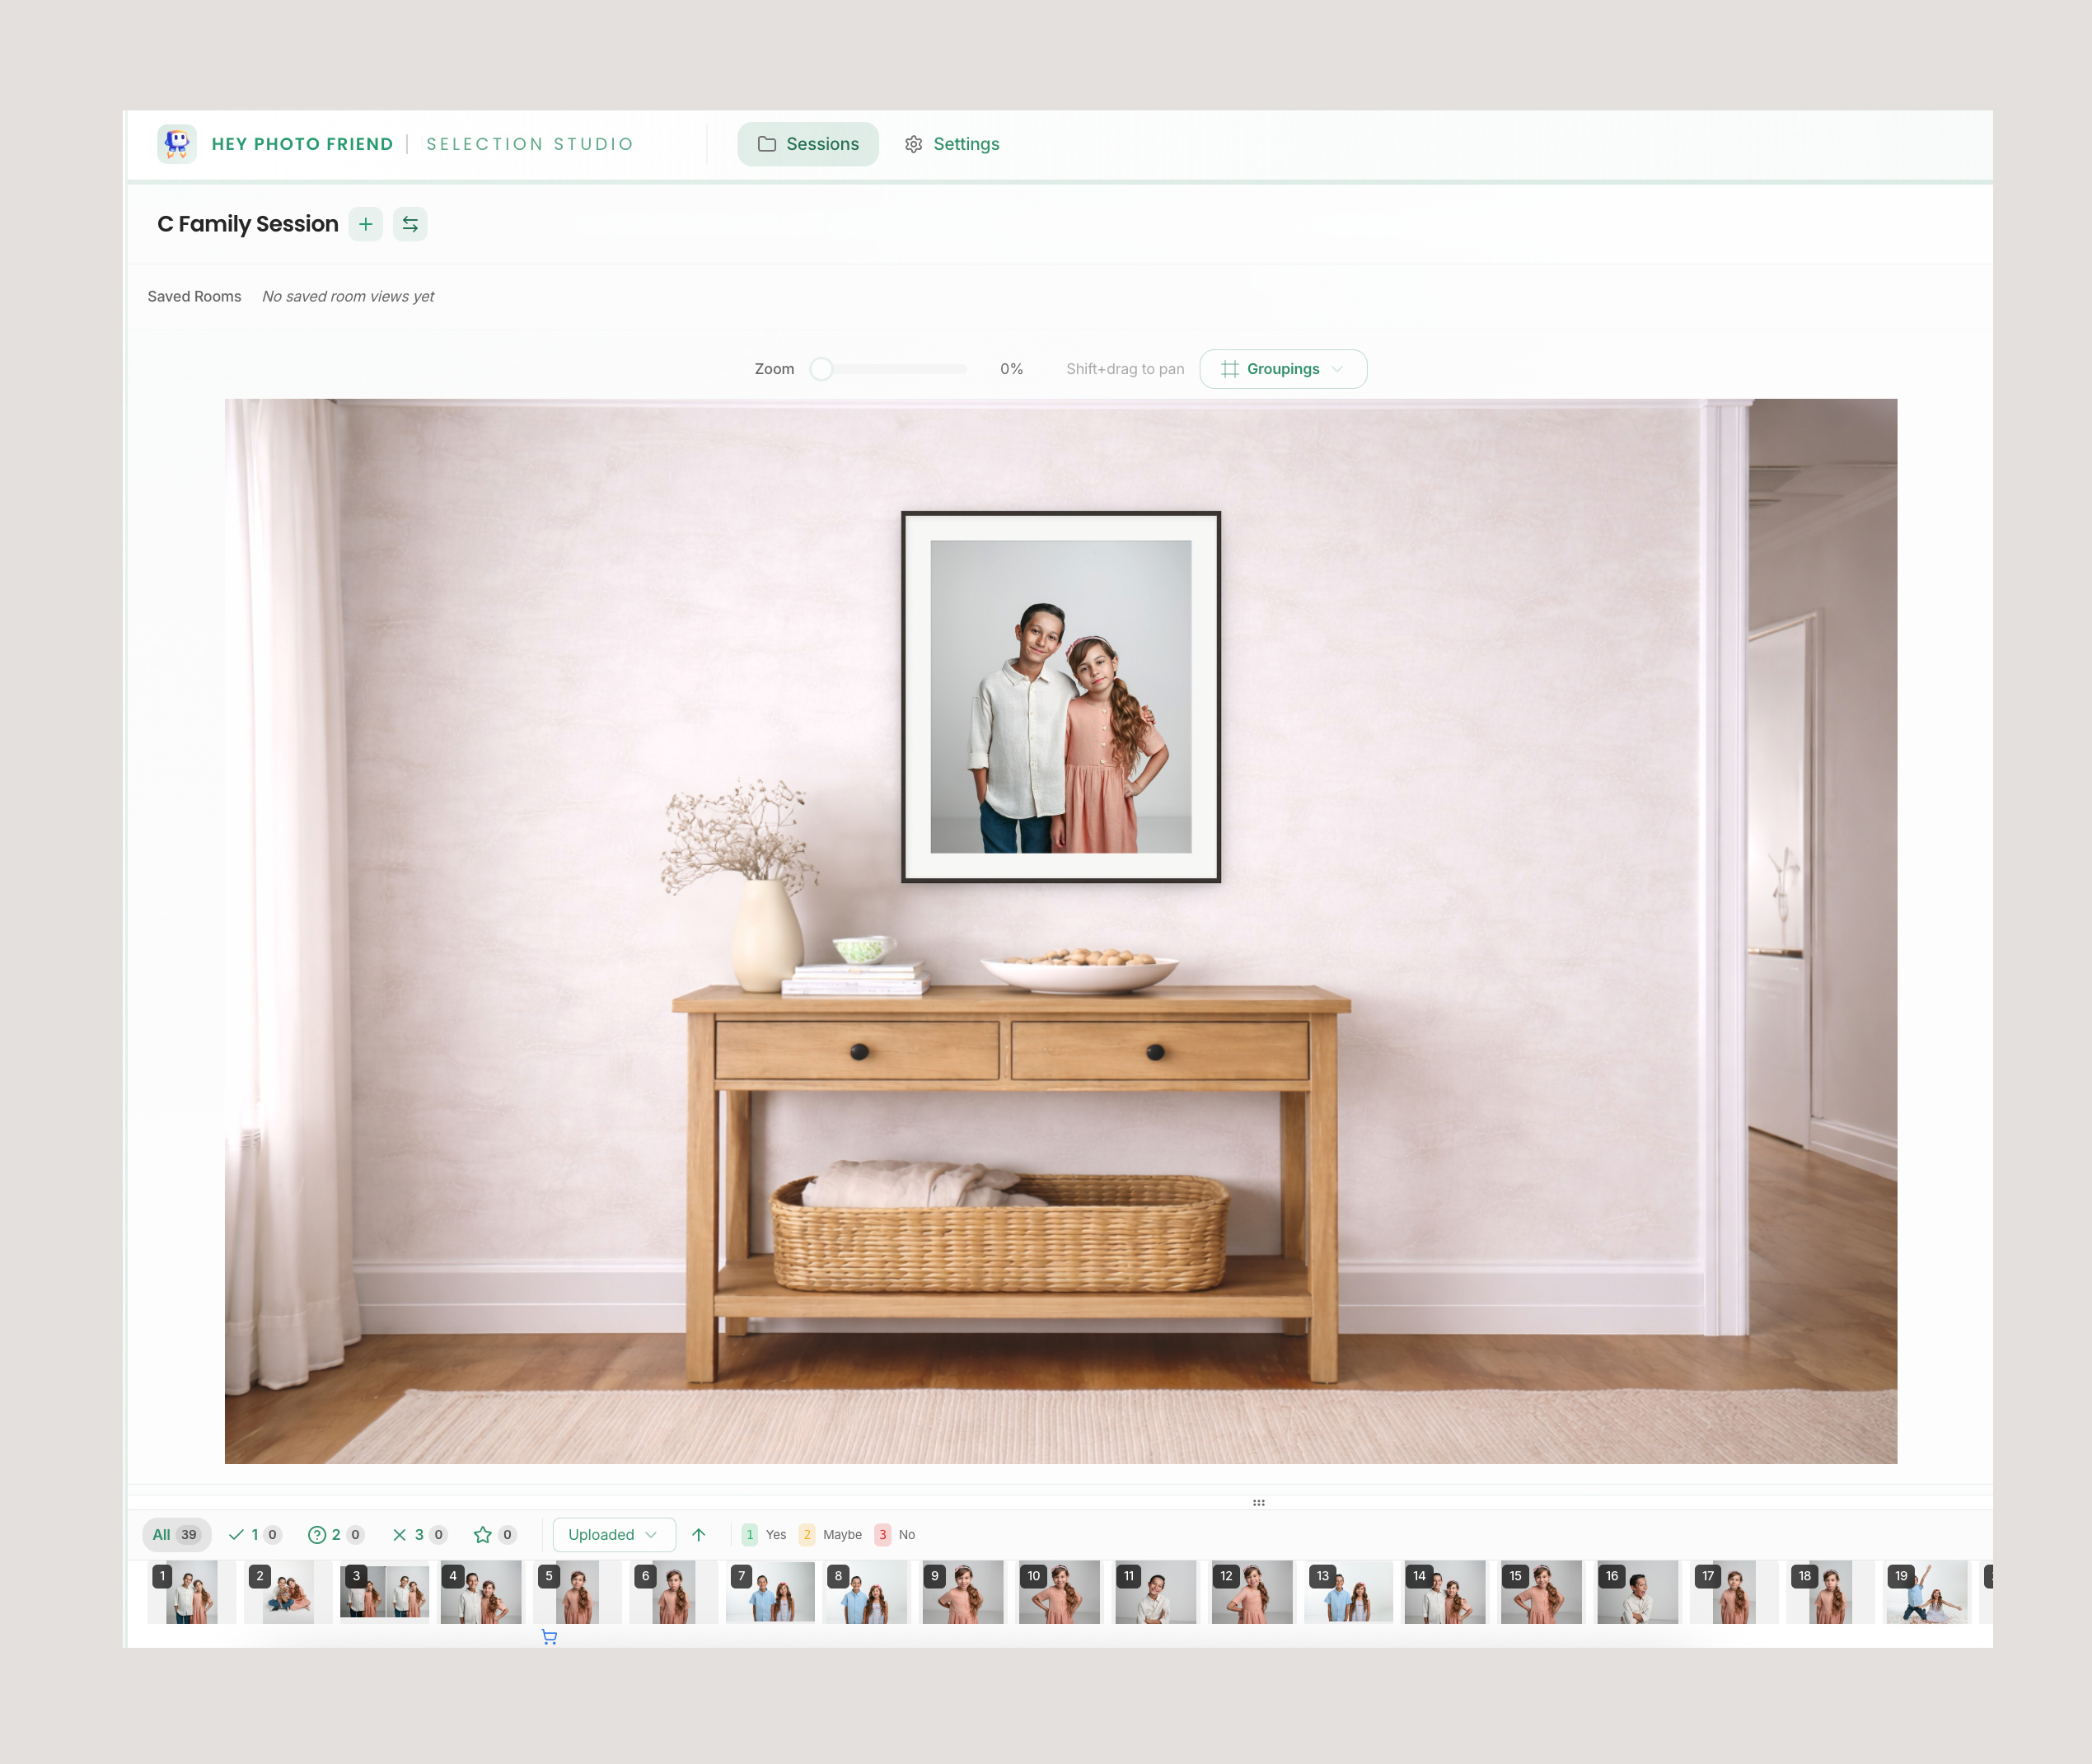Show All 39 photos filter
Screen dimensions: 2092x1764
coord(176,1534)
